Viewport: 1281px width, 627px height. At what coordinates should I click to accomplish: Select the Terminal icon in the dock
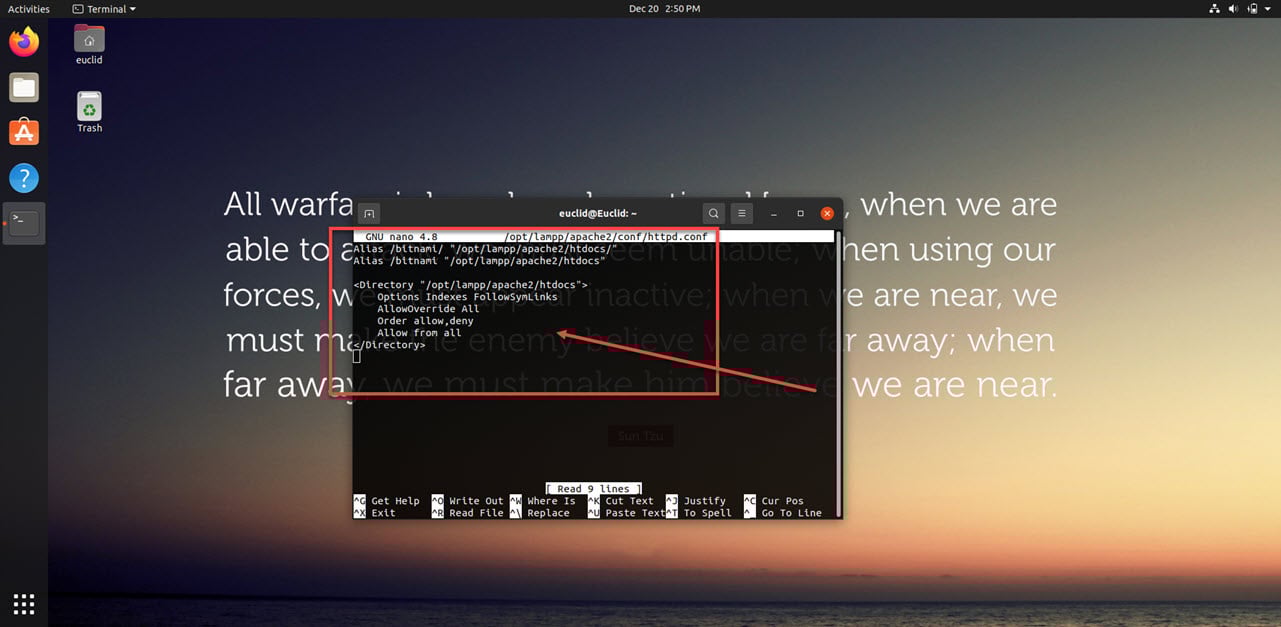click(24, 223)
